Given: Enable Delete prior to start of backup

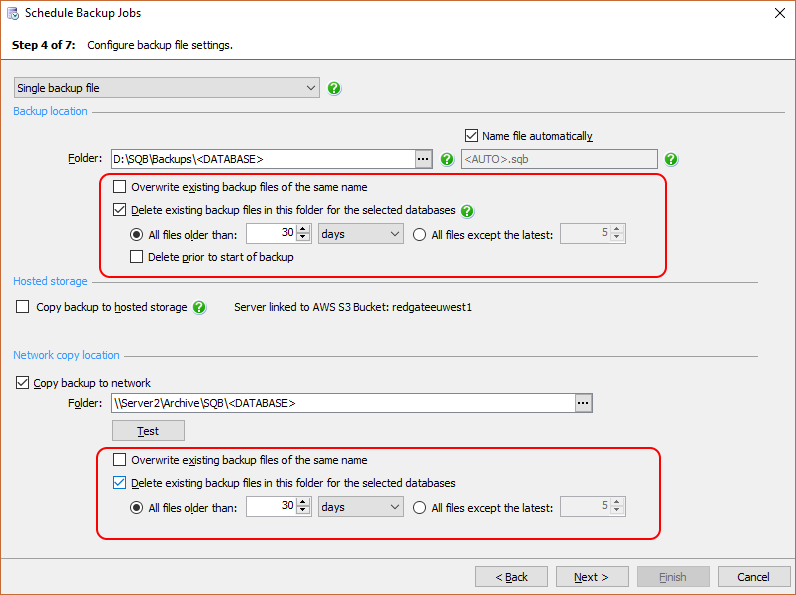Looking at the screenshot, I should click(x=139, y=257).
